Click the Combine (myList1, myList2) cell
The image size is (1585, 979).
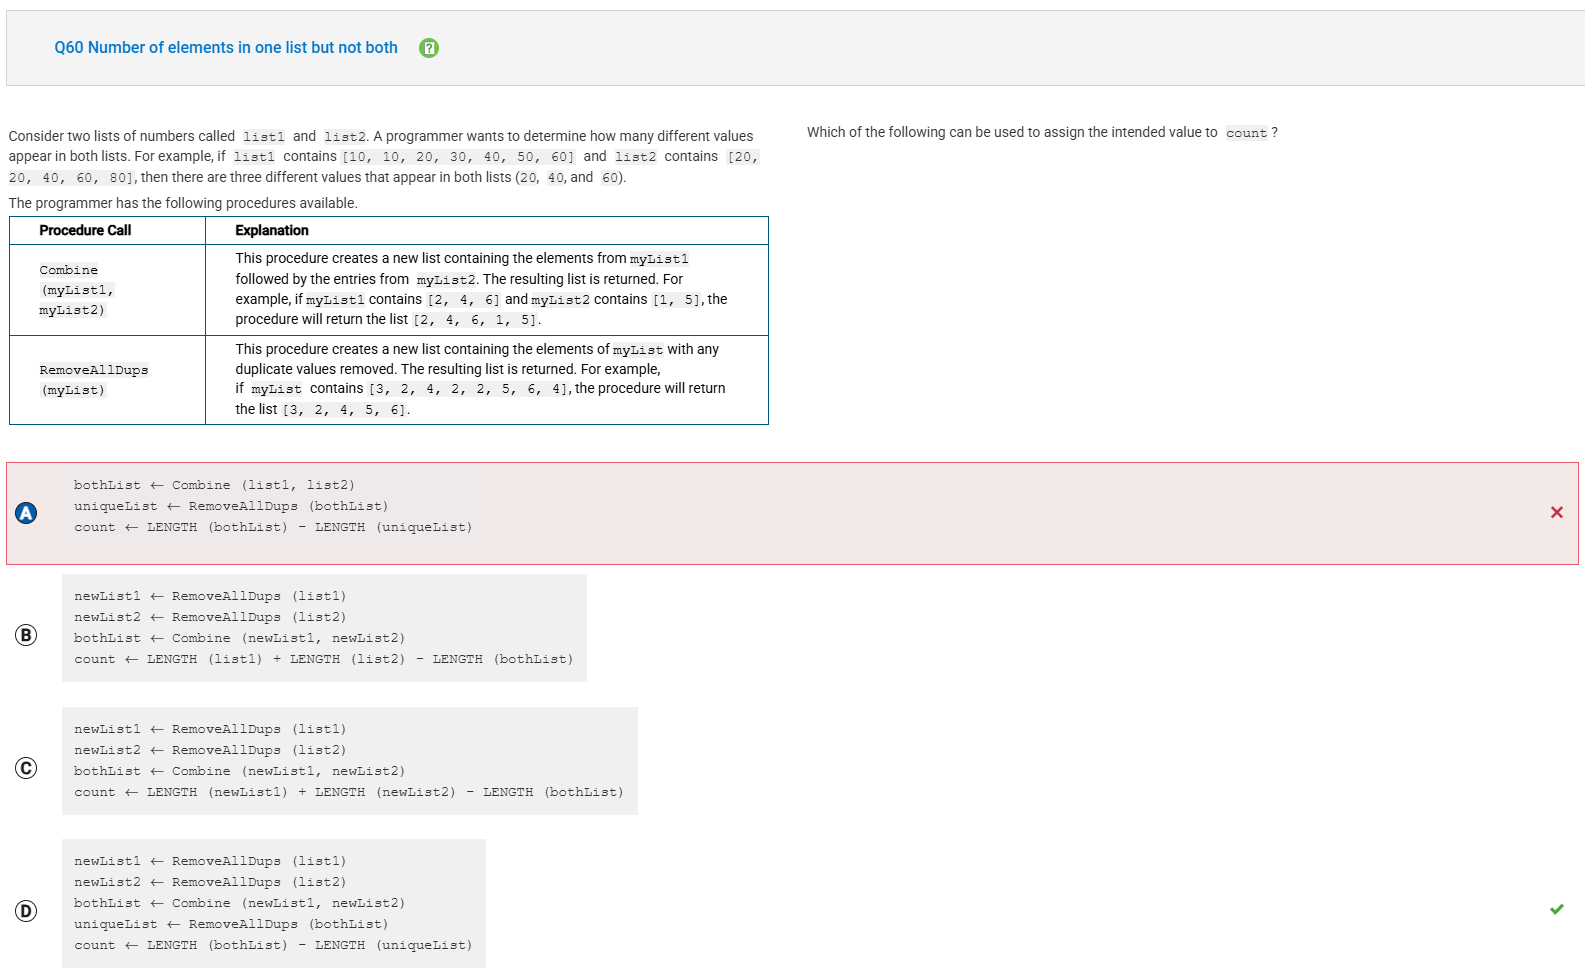[107, 290]
